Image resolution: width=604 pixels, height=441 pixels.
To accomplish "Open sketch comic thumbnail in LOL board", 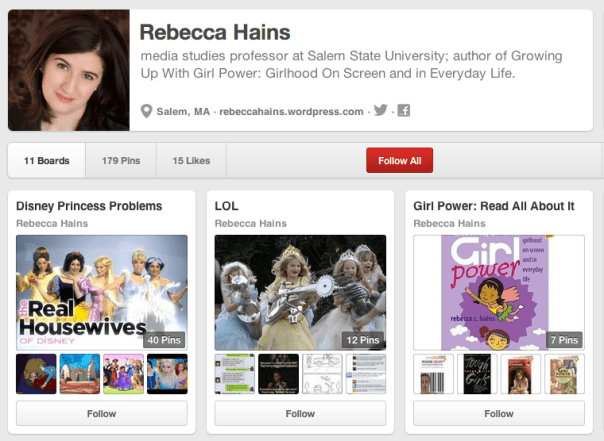I will tap(322, 374).
